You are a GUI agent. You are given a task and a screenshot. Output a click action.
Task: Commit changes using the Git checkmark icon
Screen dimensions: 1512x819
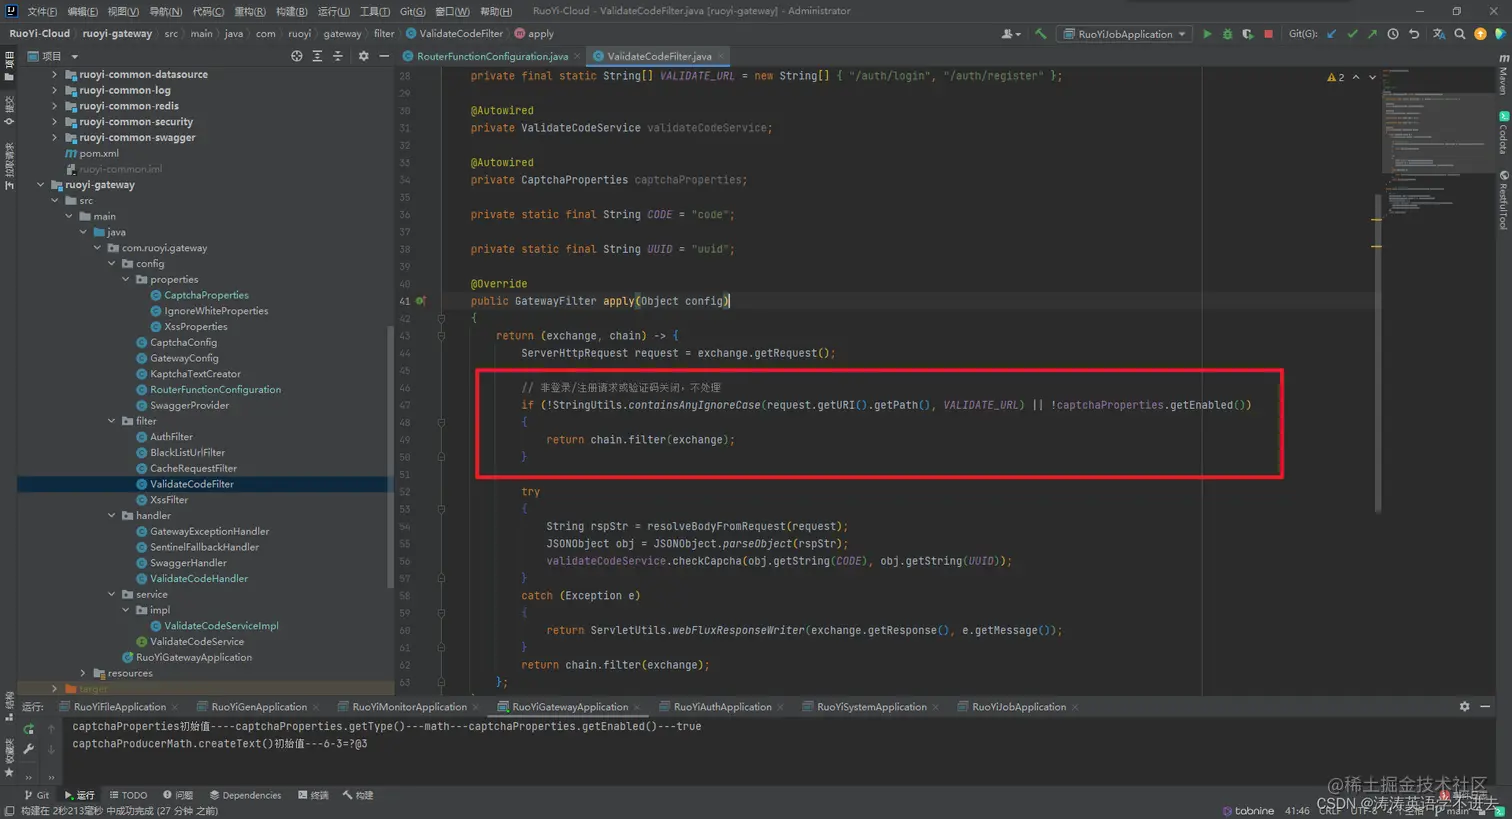1352,34
